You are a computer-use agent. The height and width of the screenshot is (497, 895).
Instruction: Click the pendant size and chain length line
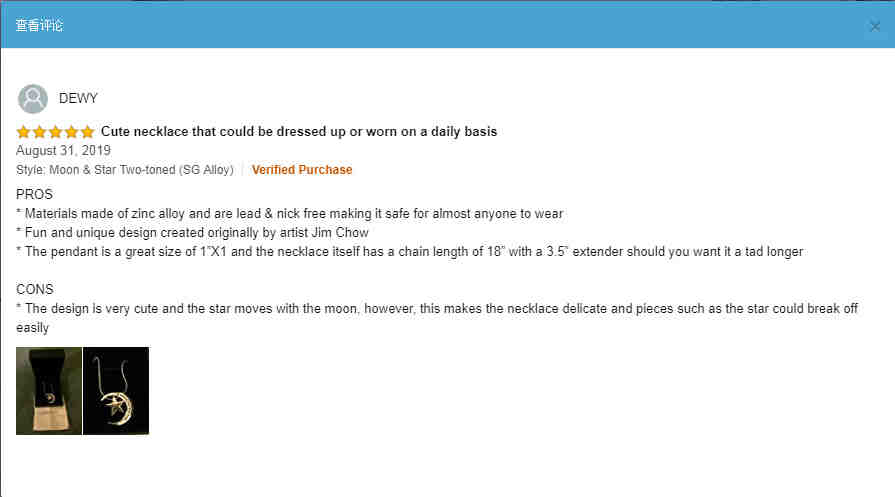click(x=409, y=252)
